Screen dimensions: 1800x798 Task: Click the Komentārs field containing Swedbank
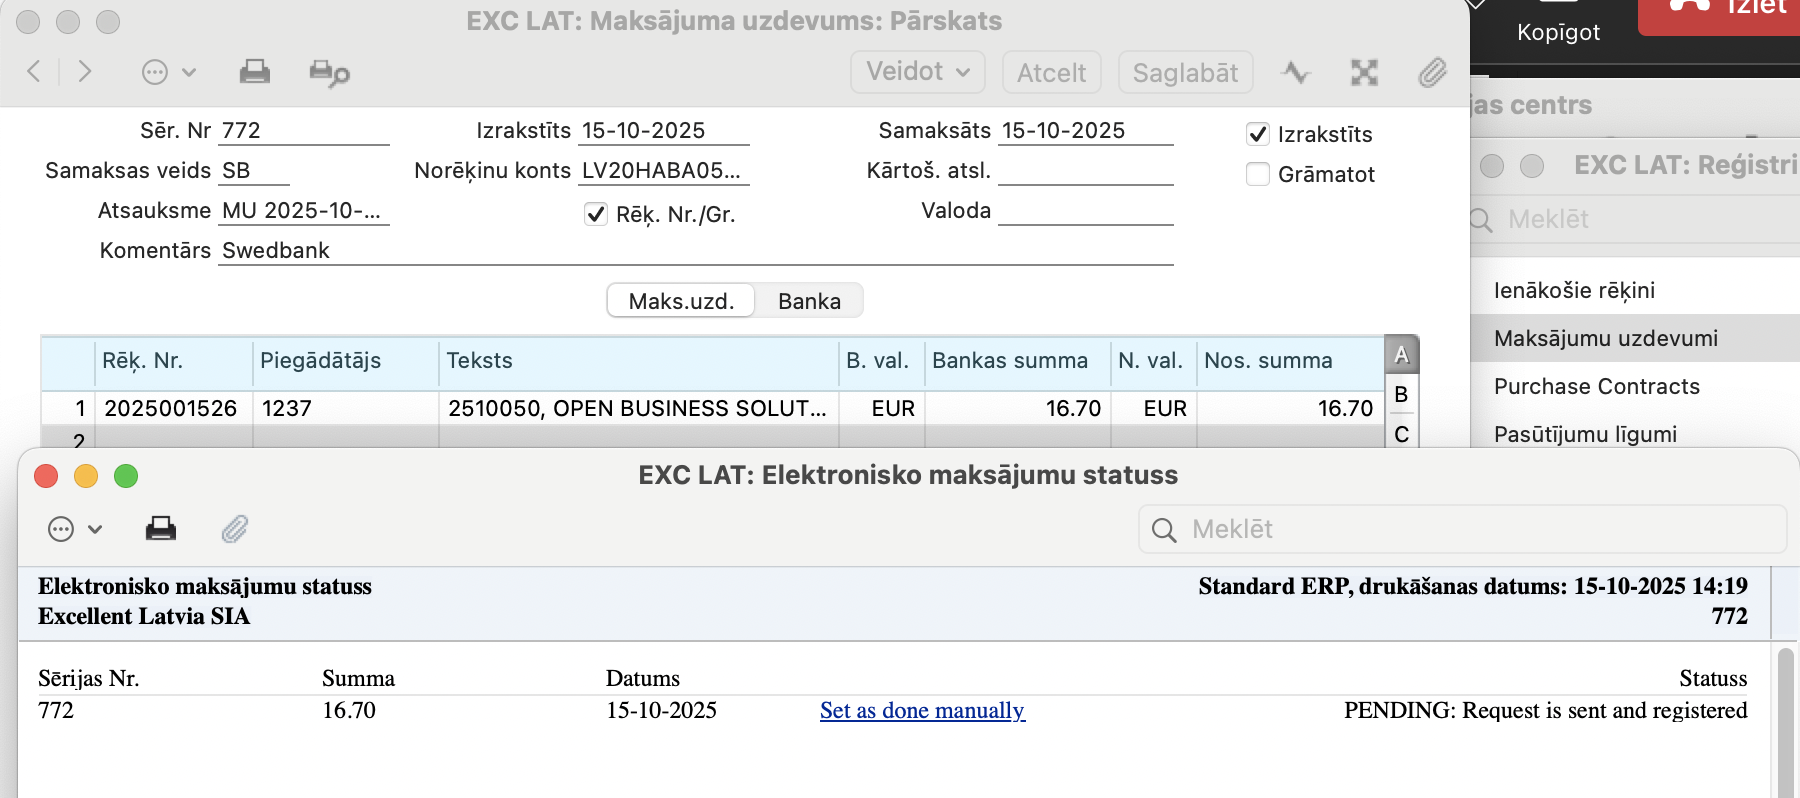click(694, 250)
